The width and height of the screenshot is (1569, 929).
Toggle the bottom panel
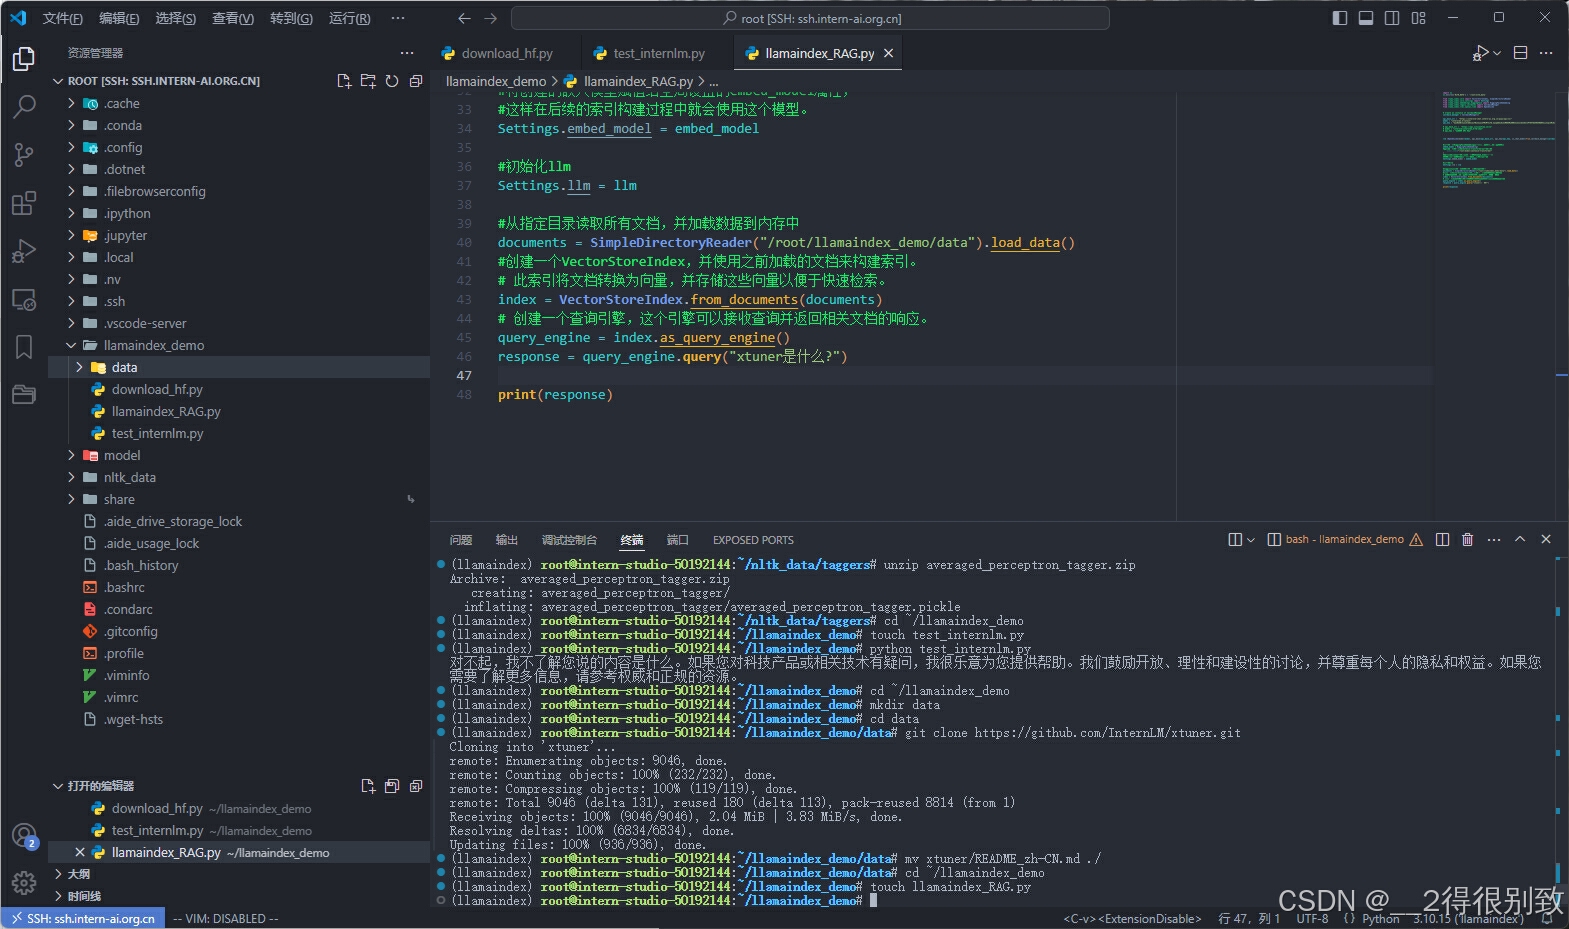[x=1366, y=18]
